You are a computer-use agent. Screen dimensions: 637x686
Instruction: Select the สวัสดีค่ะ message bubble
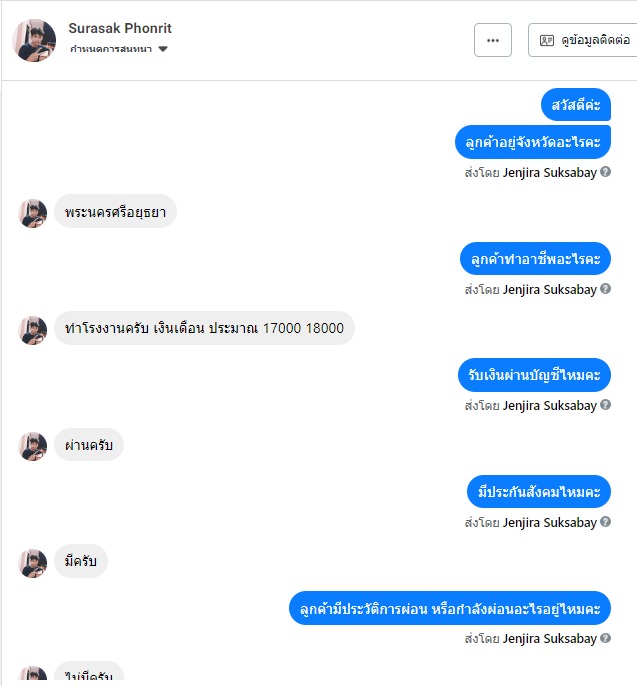(x=576, y=105)
